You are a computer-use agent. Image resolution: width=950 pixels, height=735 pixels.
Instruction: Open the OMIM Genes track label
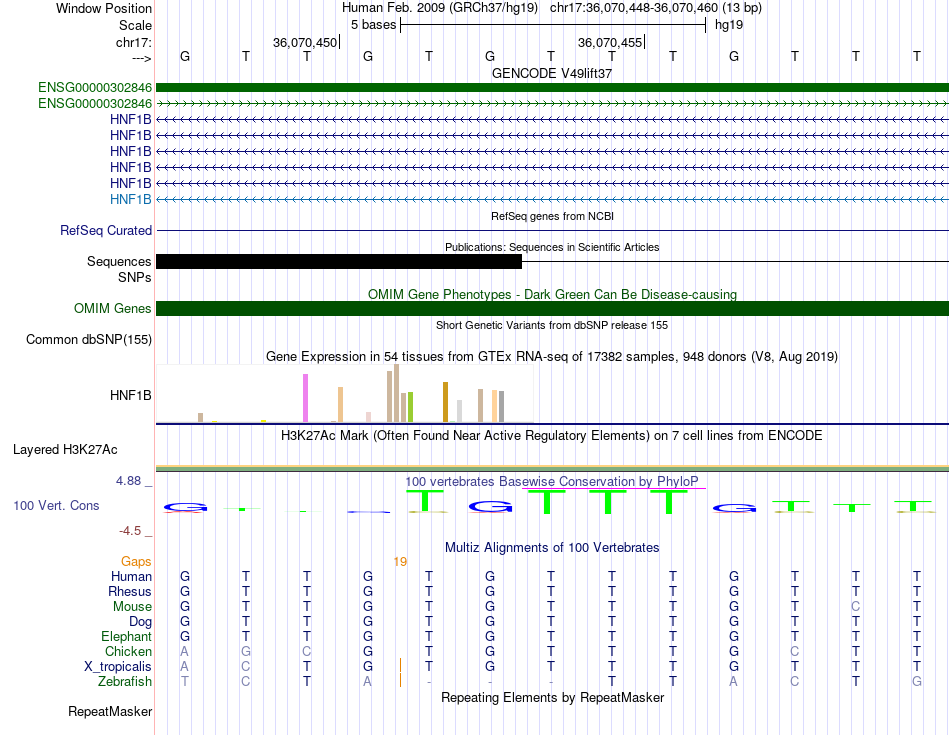pos(112,308)
